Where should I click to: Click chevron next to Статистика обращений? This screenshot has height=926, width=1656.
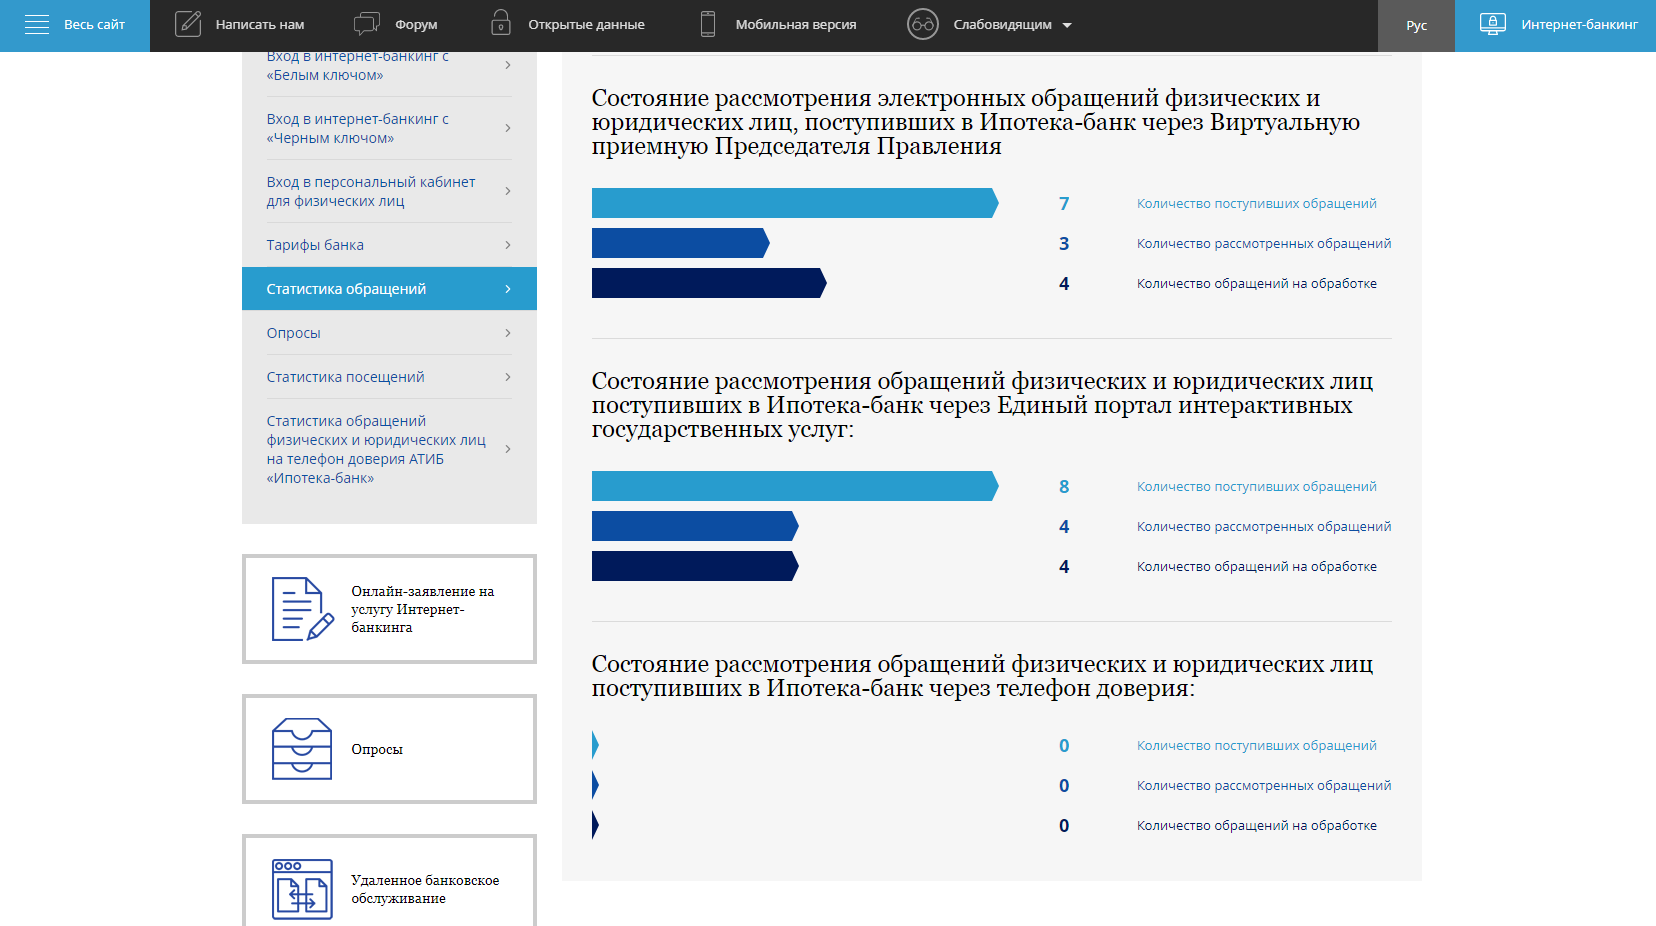[508, 289]
